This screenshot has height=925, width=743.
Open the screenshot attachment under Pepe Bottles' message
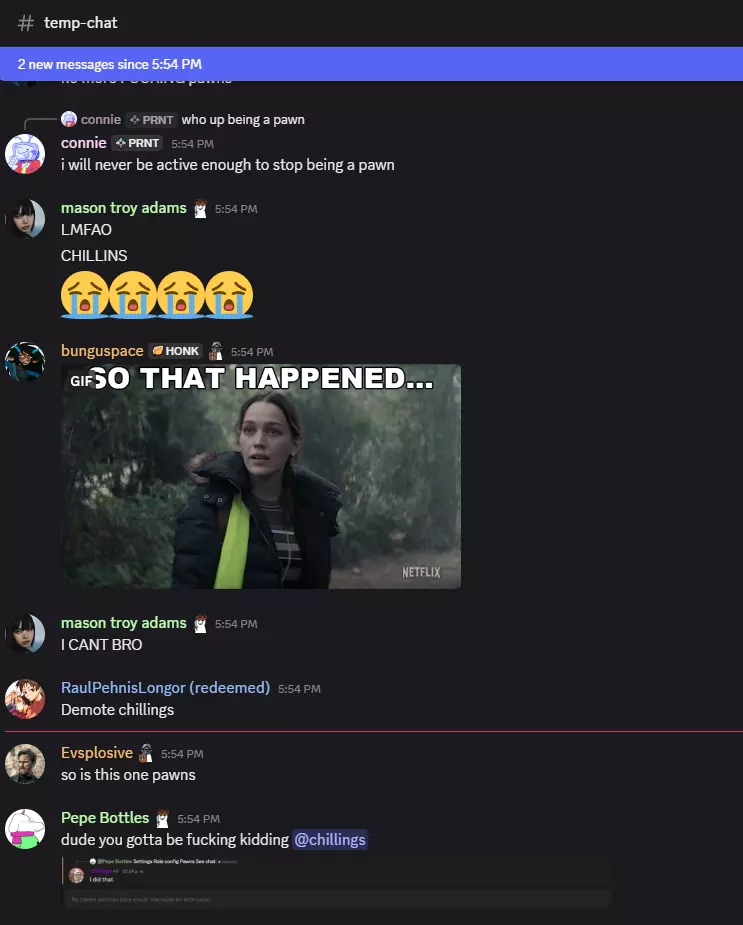pos(336,883)
